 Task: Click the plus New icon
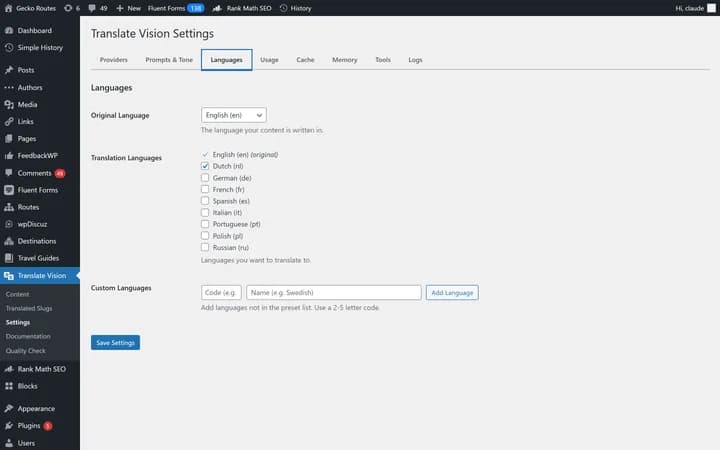point(120,8)
